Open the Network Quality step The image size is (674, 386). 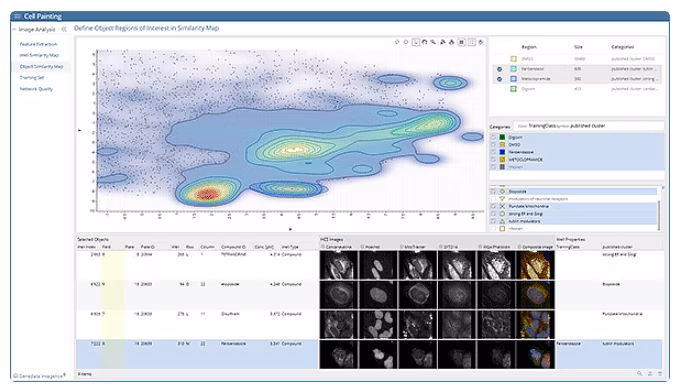tap(36, 89)
